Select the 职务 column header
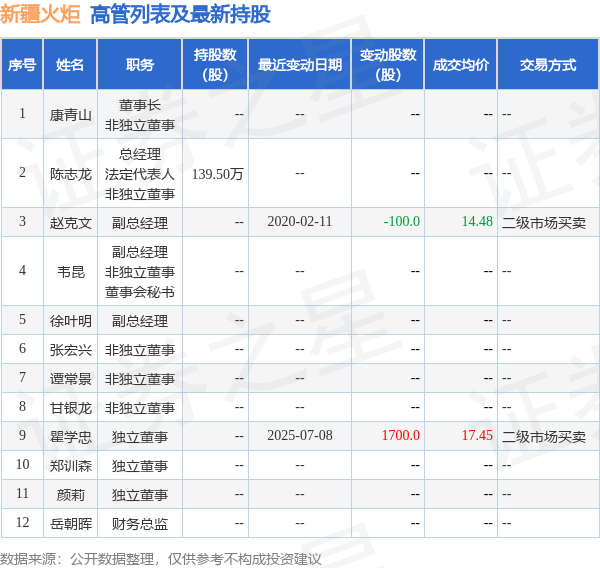This screenshot has width=600, height=568. click(x=140, y=65)
